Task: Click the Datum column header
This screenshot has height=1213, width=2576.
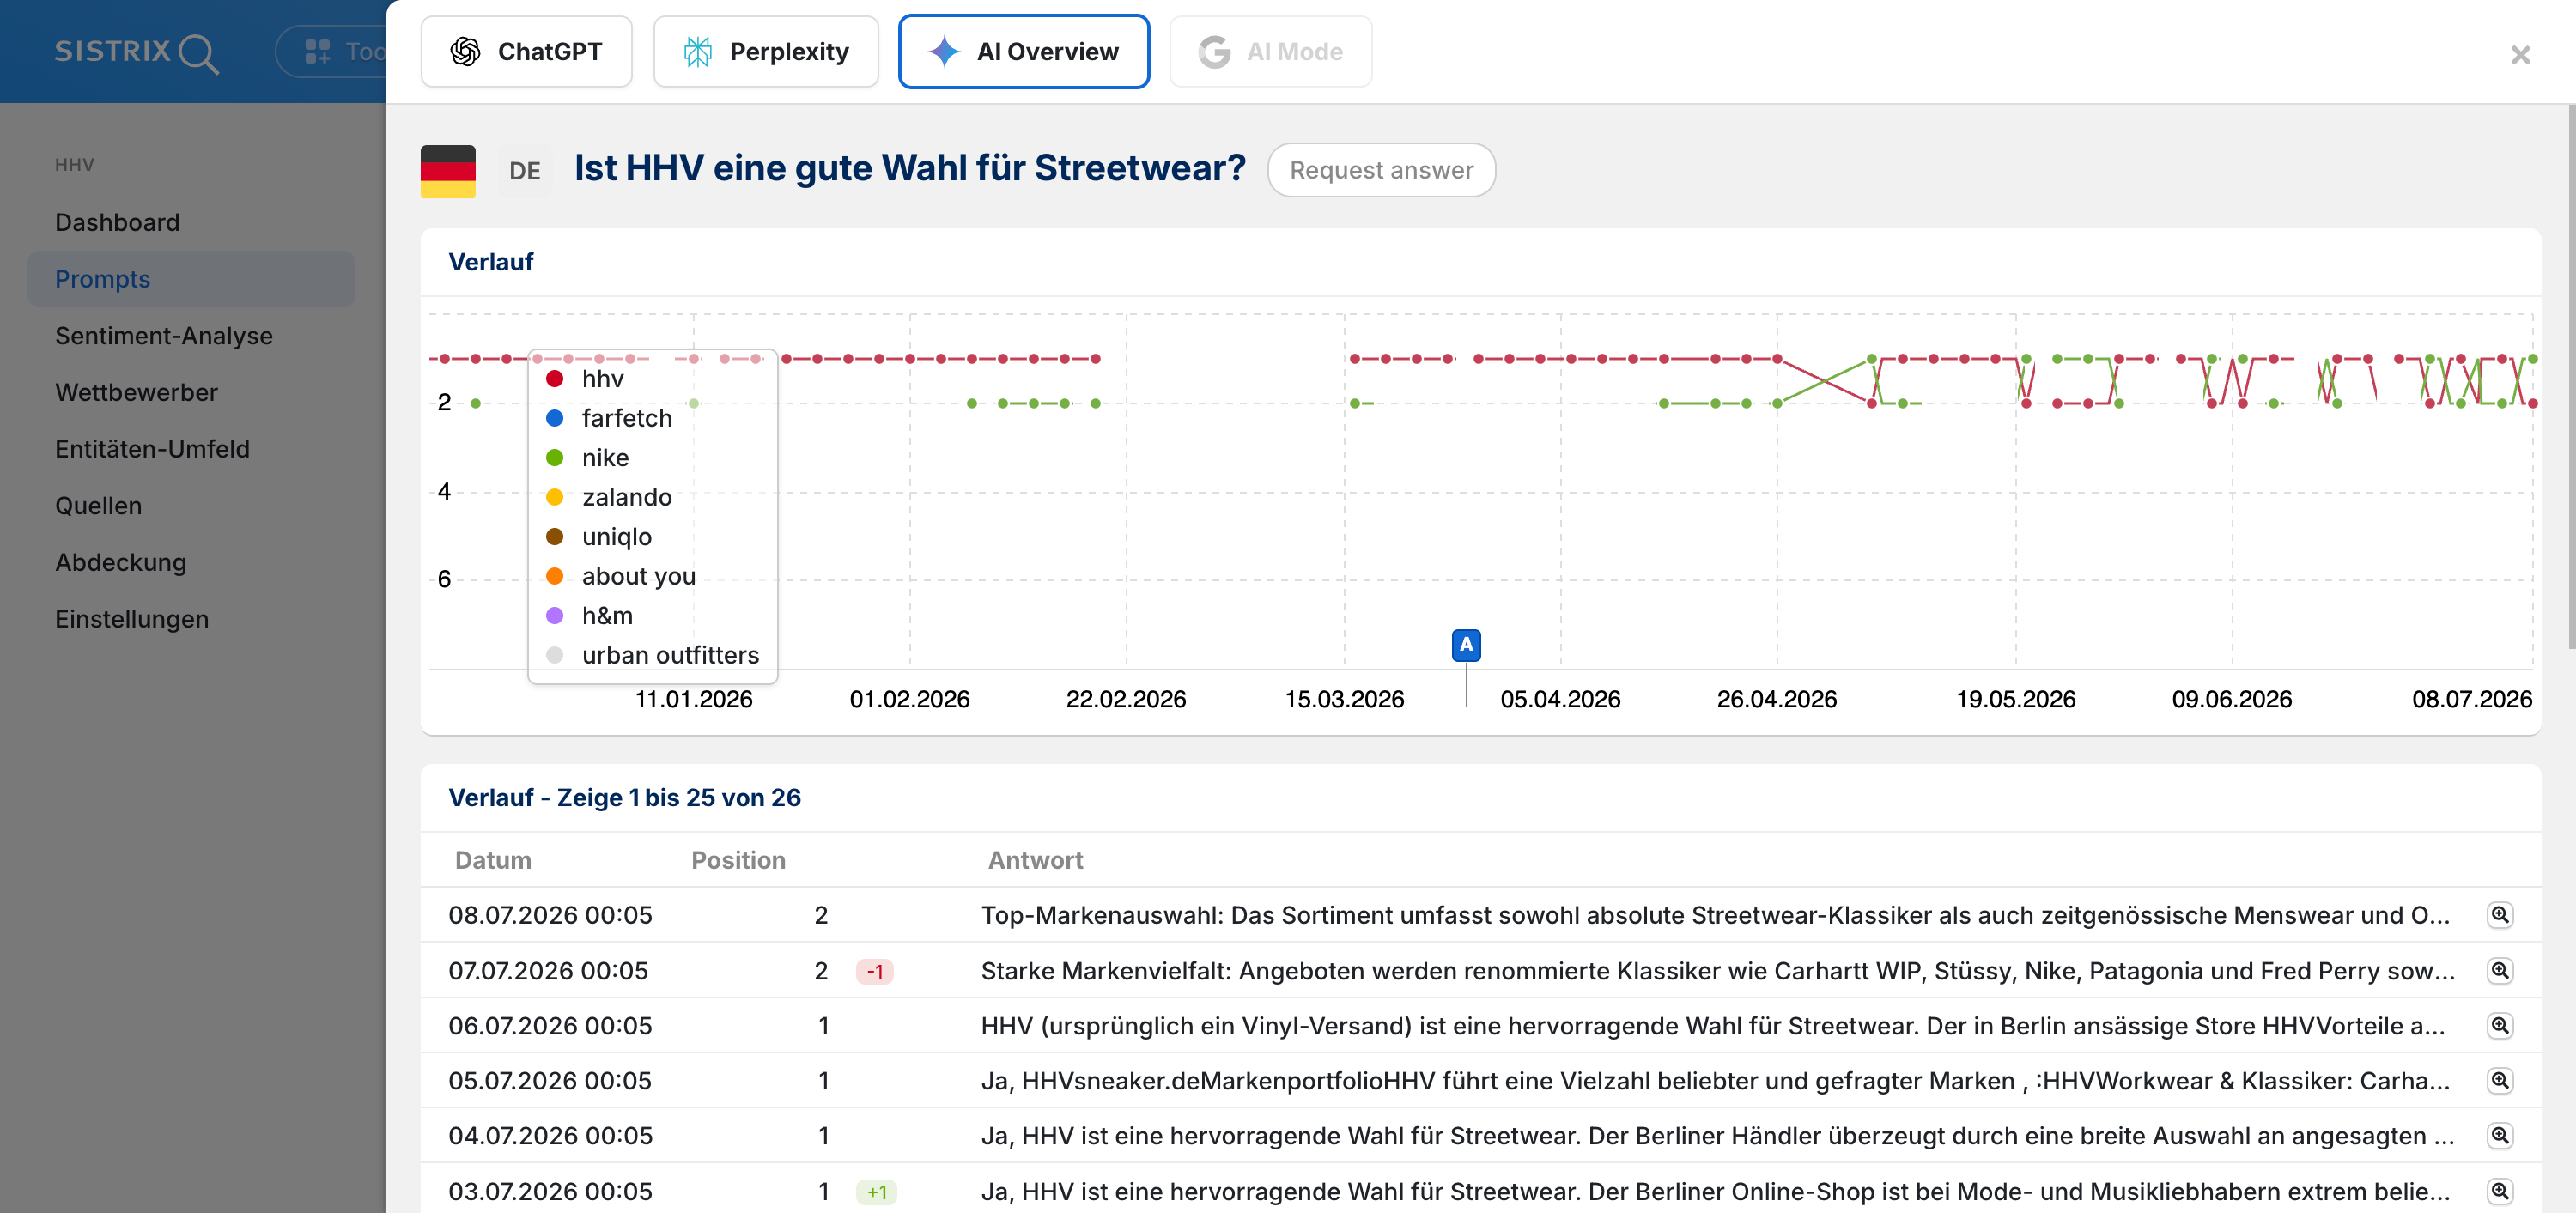Action: pyautogui.click(x=493, y=860)
